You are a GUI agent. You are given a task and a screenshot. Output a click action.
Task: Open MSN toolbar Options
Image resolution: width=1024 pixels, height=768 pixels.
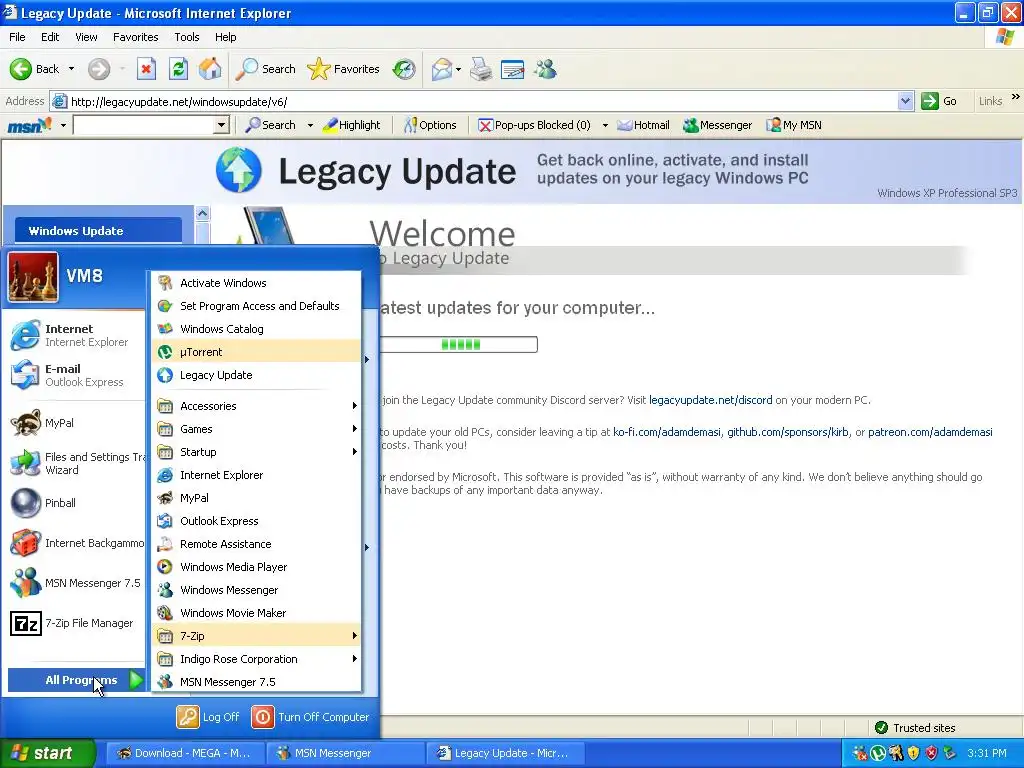coord(430,125)
